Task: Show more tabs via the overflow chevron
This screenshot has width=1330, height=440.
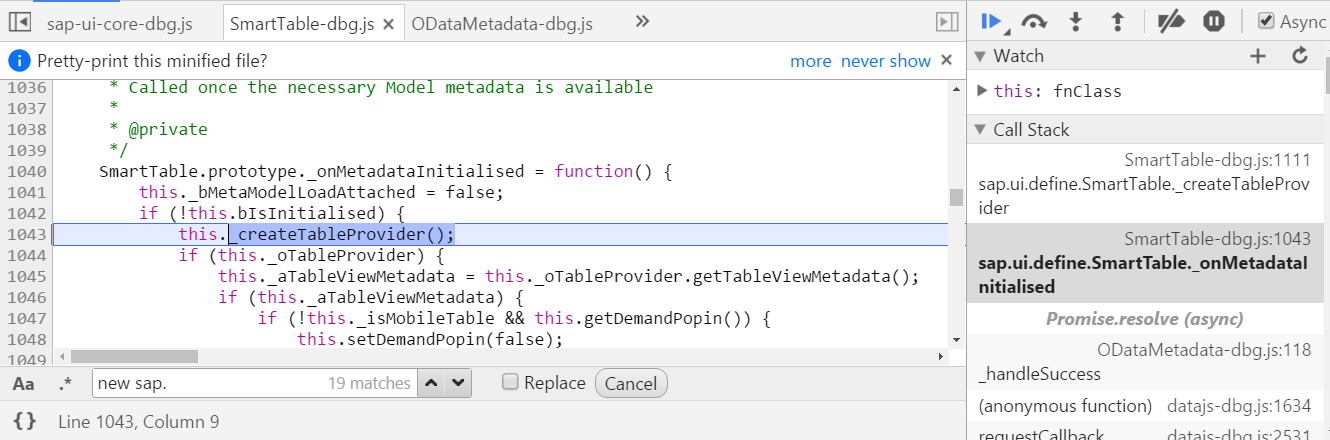Action: 642,22
